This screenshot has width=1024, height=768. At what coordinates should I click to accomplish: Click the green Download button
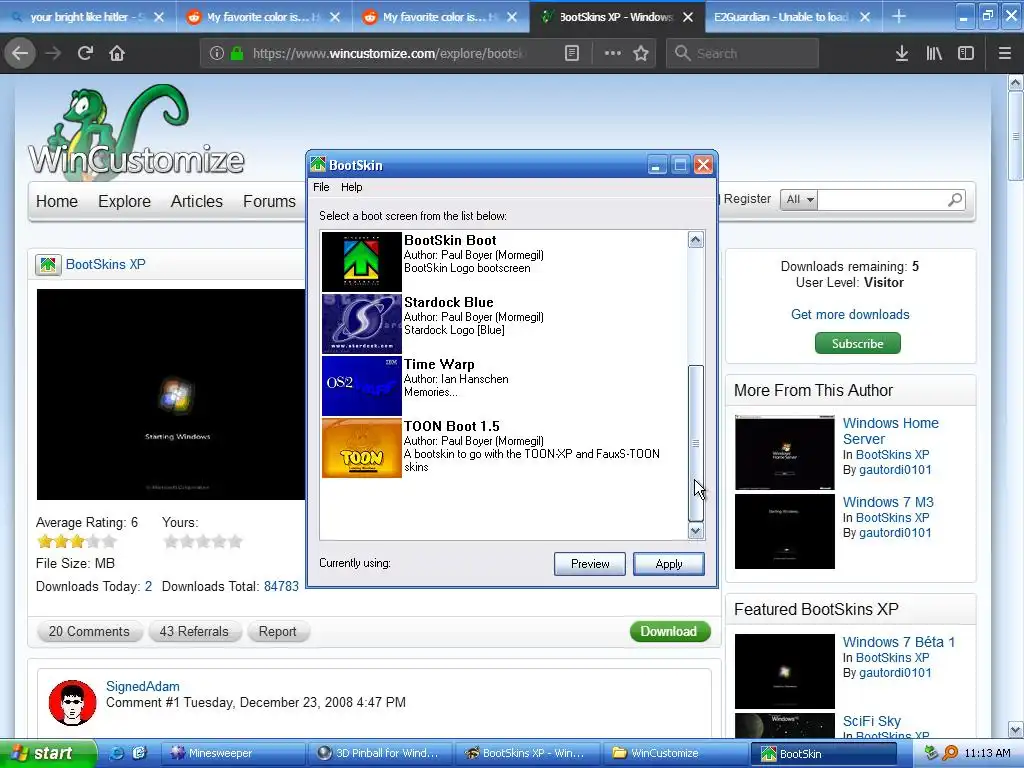pos(669,632)
